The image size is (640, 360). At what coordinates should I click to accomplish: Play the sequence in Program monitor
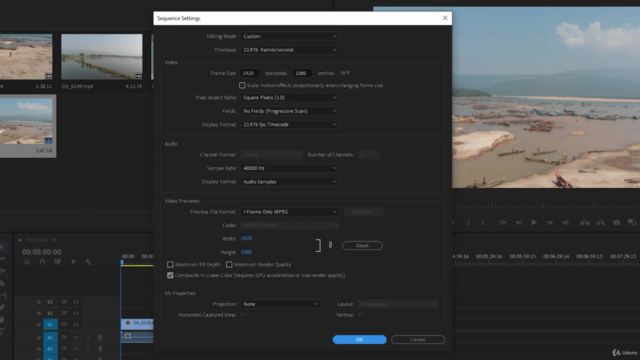point(534,222)
